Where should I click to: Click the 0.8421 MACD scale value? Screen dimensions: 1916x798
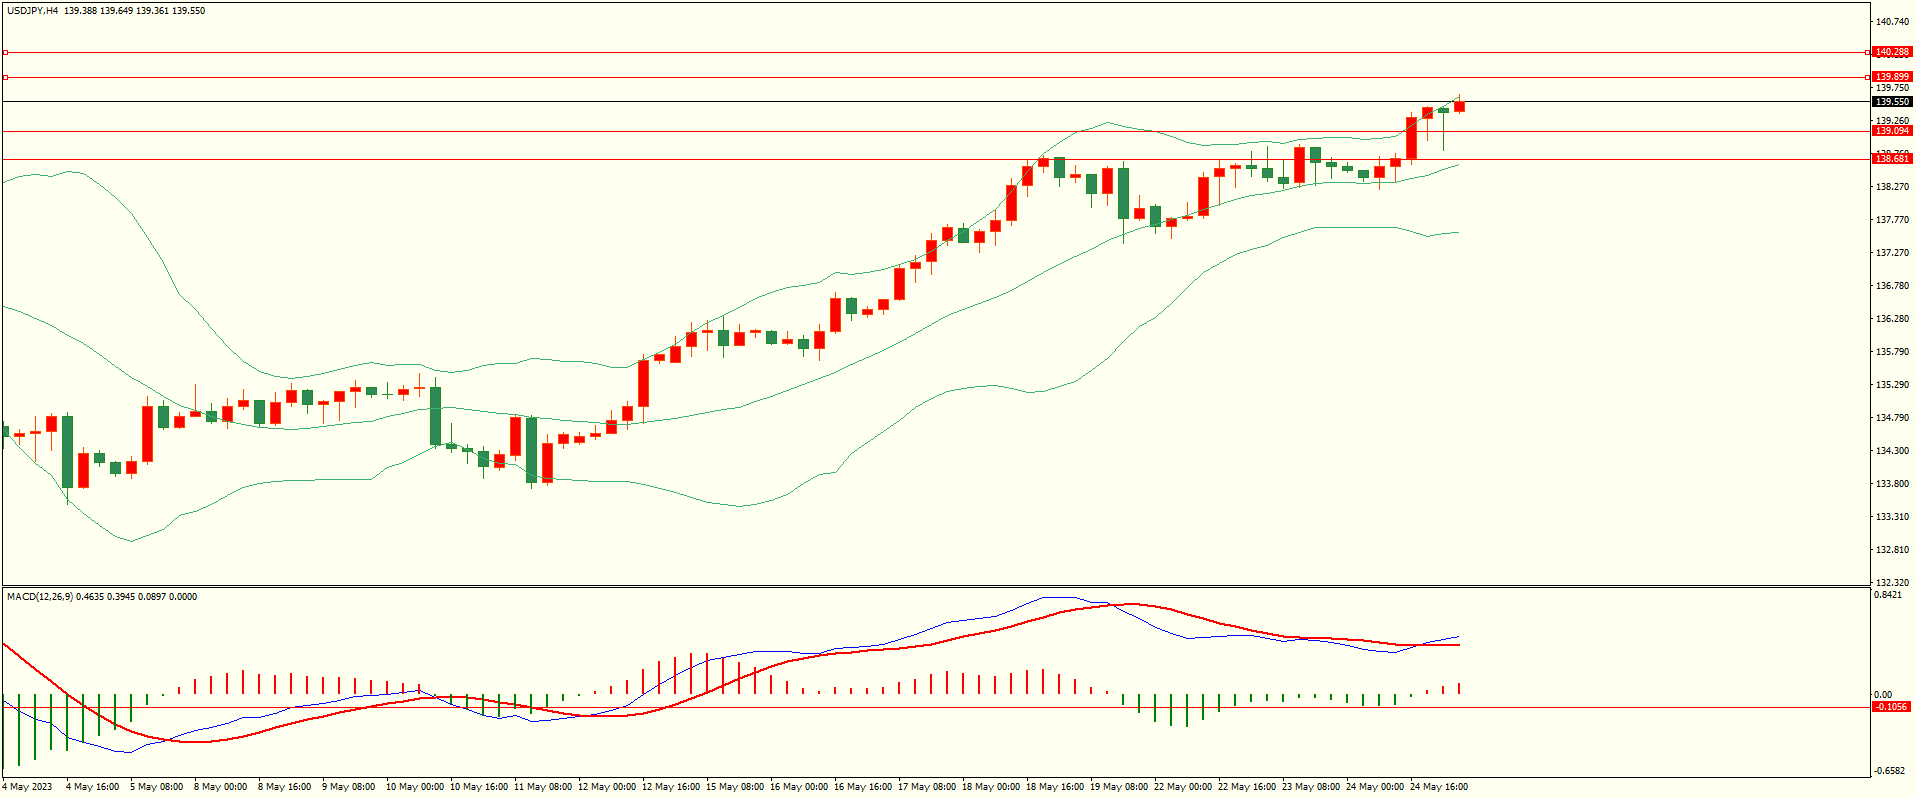1888,595
